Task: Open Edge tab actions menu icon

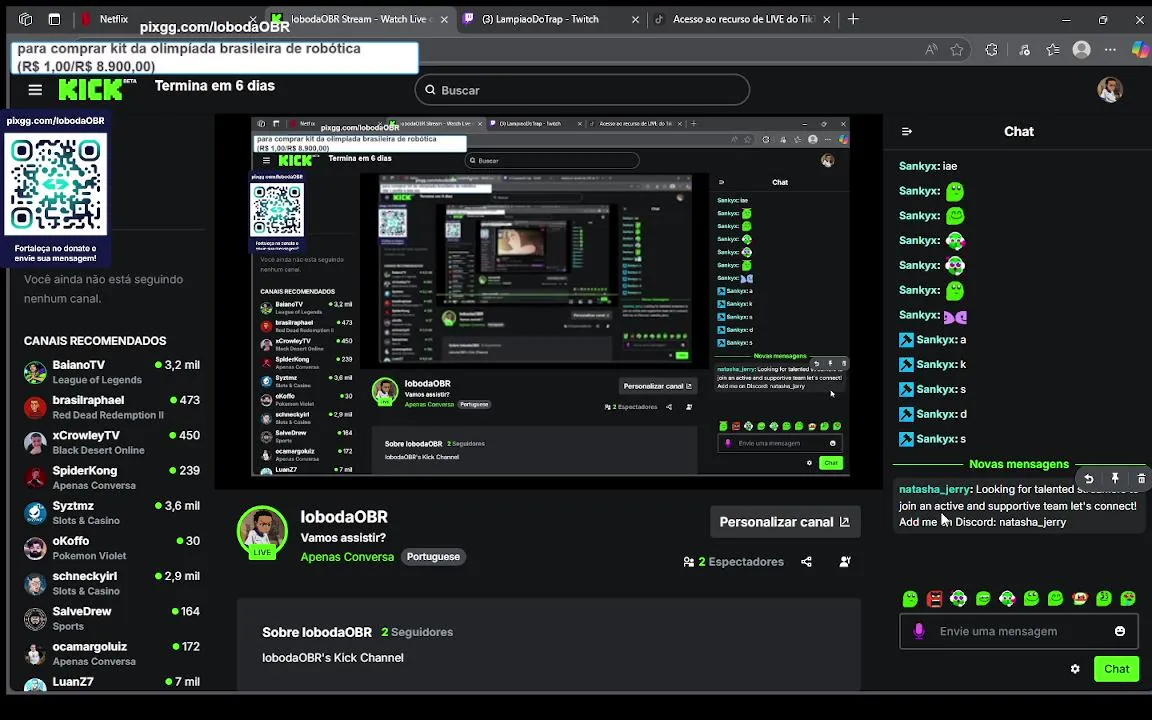Action: click(54, 20)
